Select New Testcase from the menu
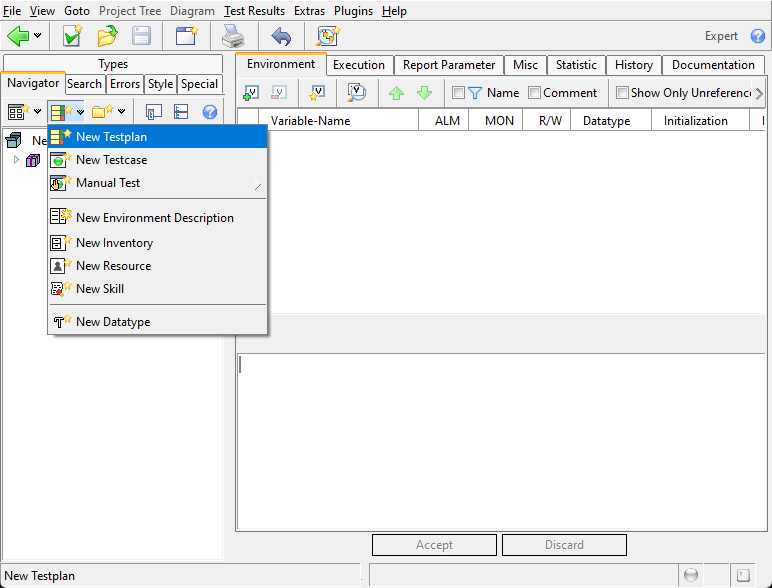This screenshot has width=772, height=588. 111,160
